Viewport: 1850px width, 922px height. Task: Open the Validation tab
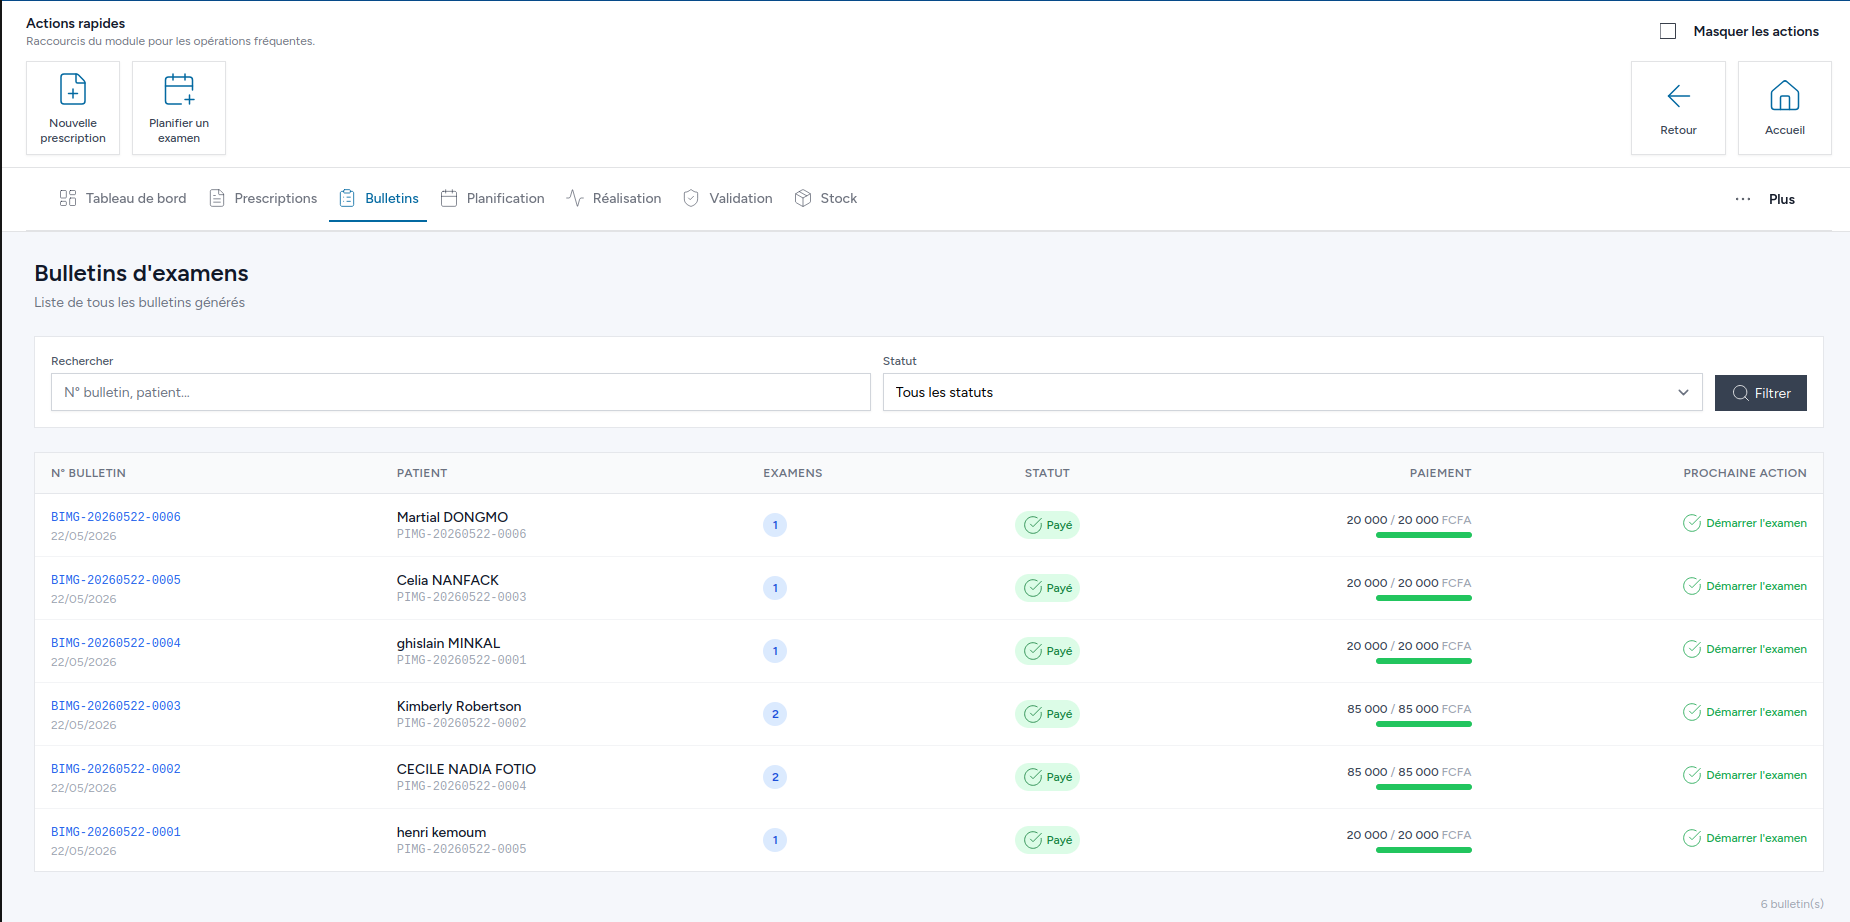[728, 198]
